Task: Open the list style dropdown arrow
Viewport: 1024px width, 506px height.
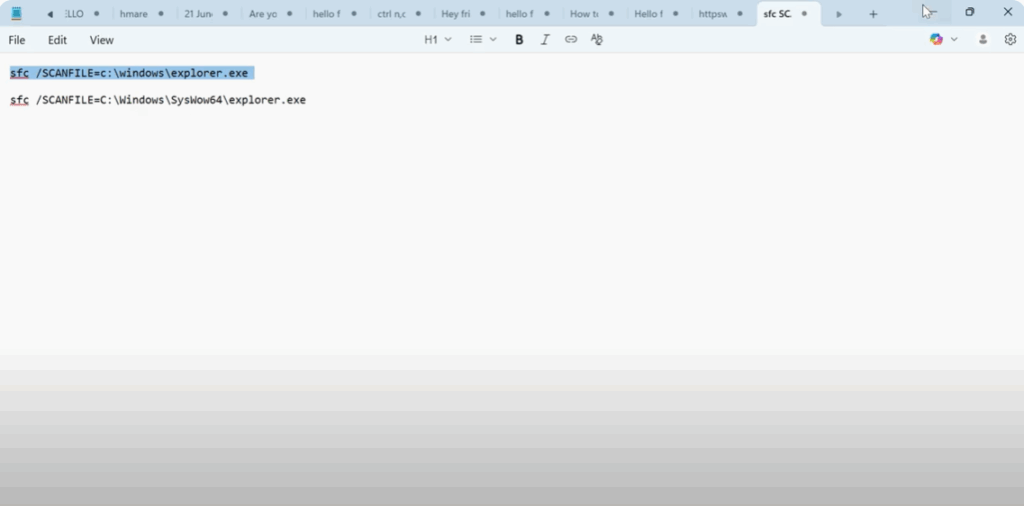Action: click(493, 40)
